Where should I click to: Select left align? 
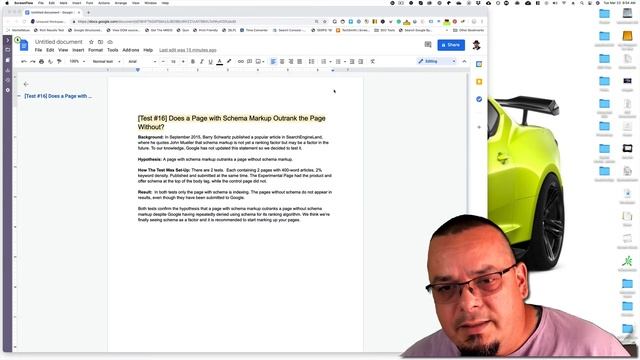coord(273,61)
